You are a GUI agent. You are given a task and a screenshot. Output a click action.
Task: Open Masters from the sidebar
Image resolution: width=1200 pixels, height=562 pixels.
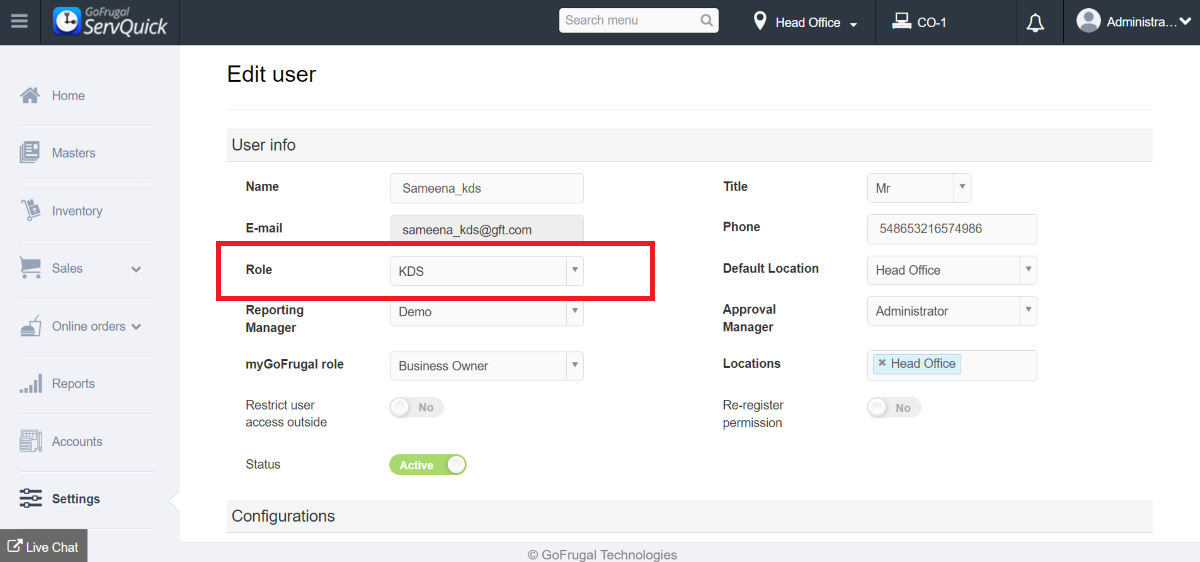74,153
